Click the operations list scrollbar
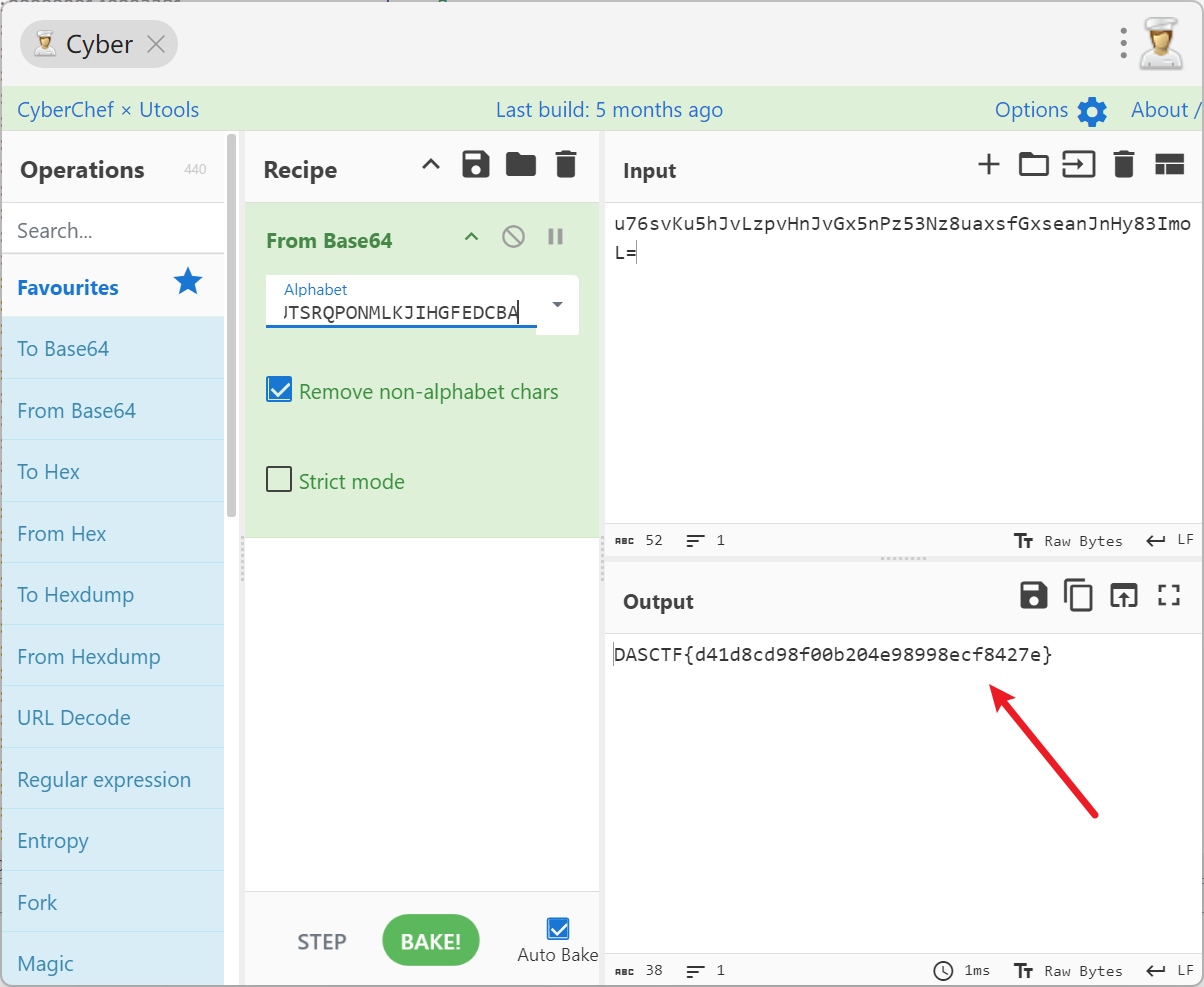The height and width of the screenshot is (987, 1204). (232, 325)
